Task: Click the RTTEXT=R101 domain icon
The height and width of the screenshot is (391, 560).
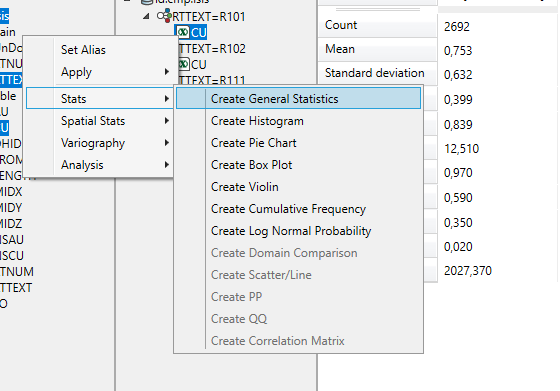Action: pyautogui.click(x=164, y=16)
